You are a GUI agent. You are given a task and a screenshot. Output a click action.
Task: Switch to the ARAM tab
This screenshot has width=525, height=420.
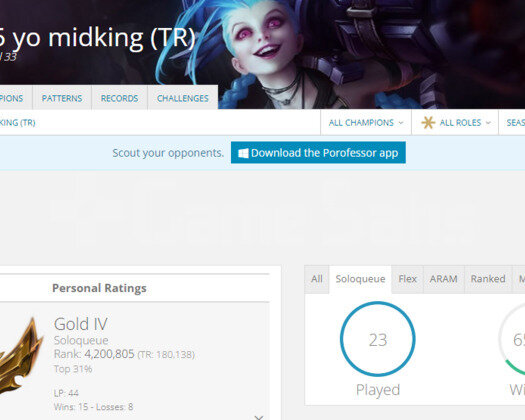coord(444,279)
